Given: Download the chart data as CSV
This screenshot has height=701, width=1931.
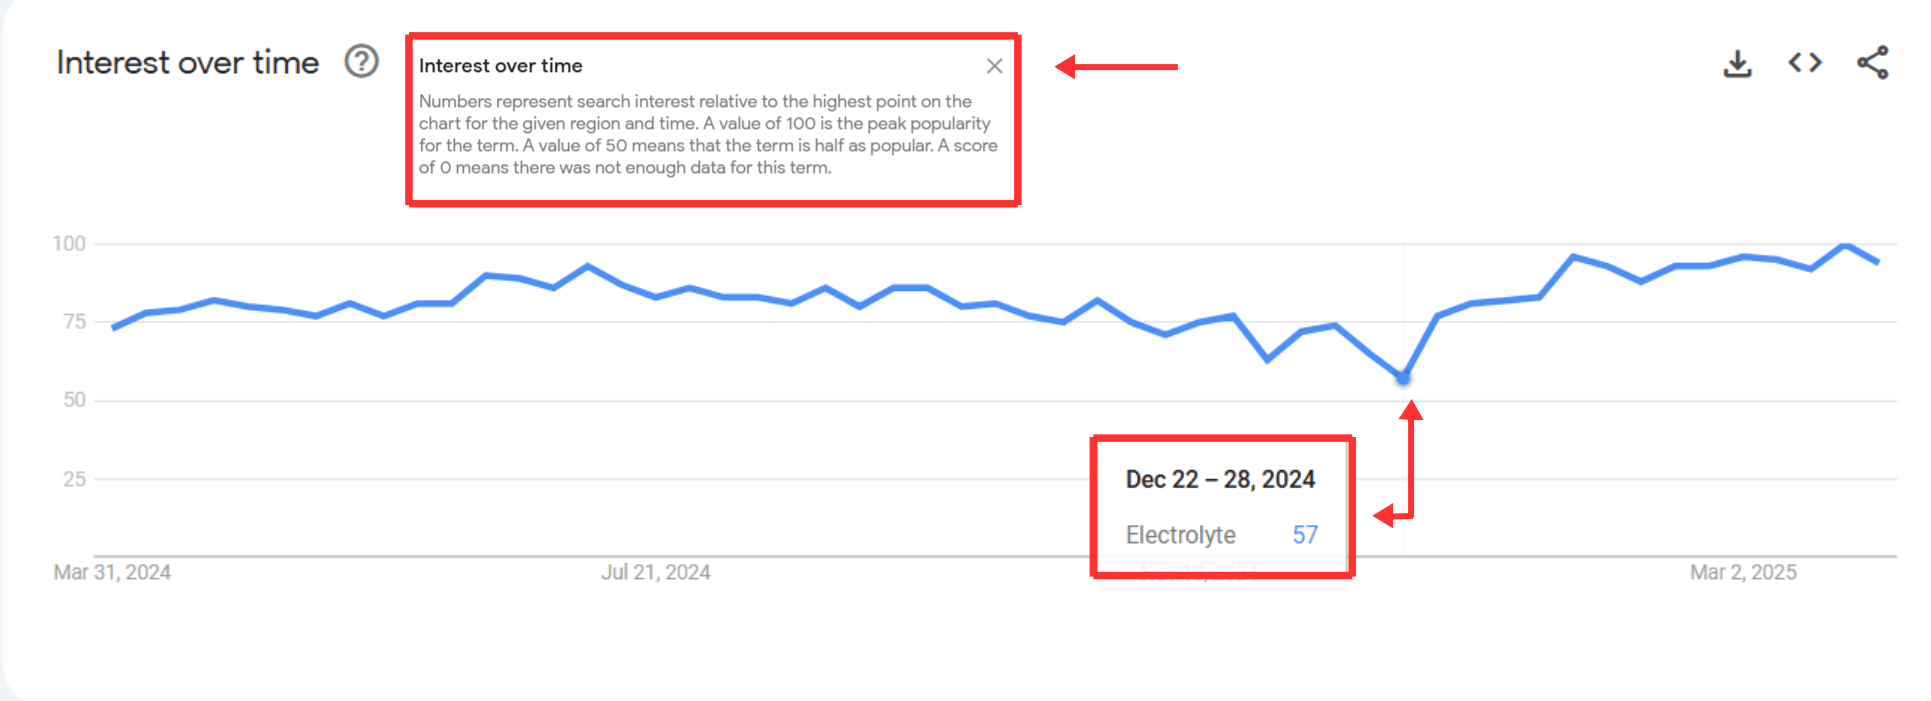Looking at the screenshot, I should (1737, 64).
